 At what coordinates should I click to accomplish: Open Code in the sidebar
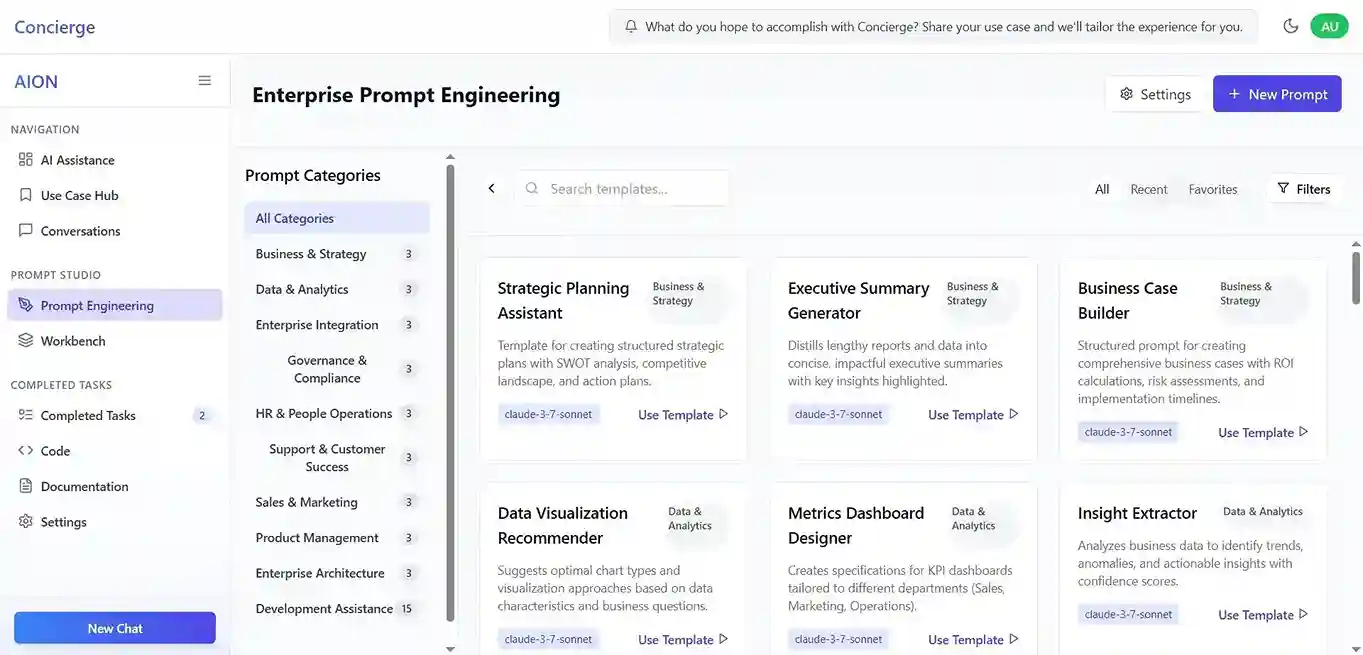point(55,451)
